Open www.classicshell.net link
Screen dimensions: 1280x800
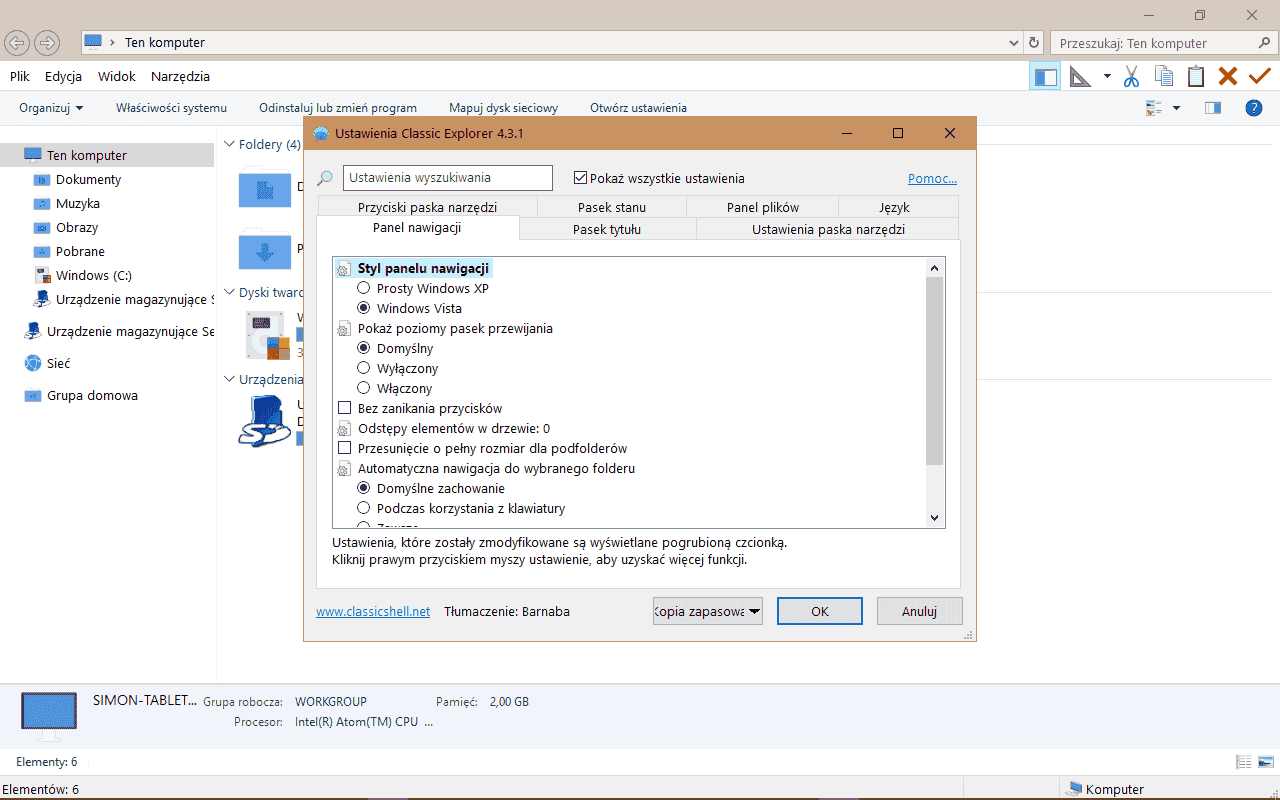373,611
